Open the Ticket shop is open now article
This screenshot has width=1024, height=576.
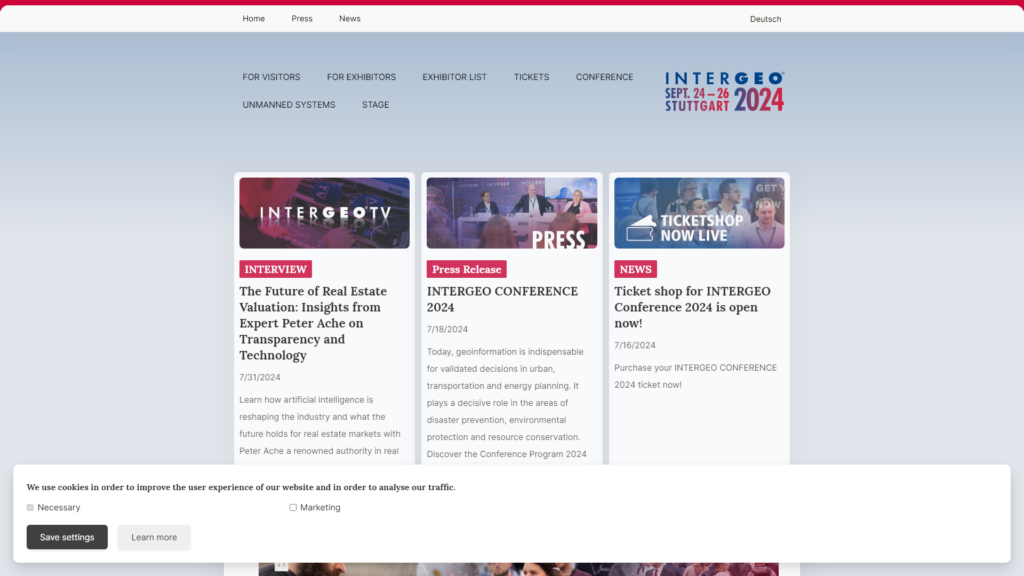click(x=692, y=307)
